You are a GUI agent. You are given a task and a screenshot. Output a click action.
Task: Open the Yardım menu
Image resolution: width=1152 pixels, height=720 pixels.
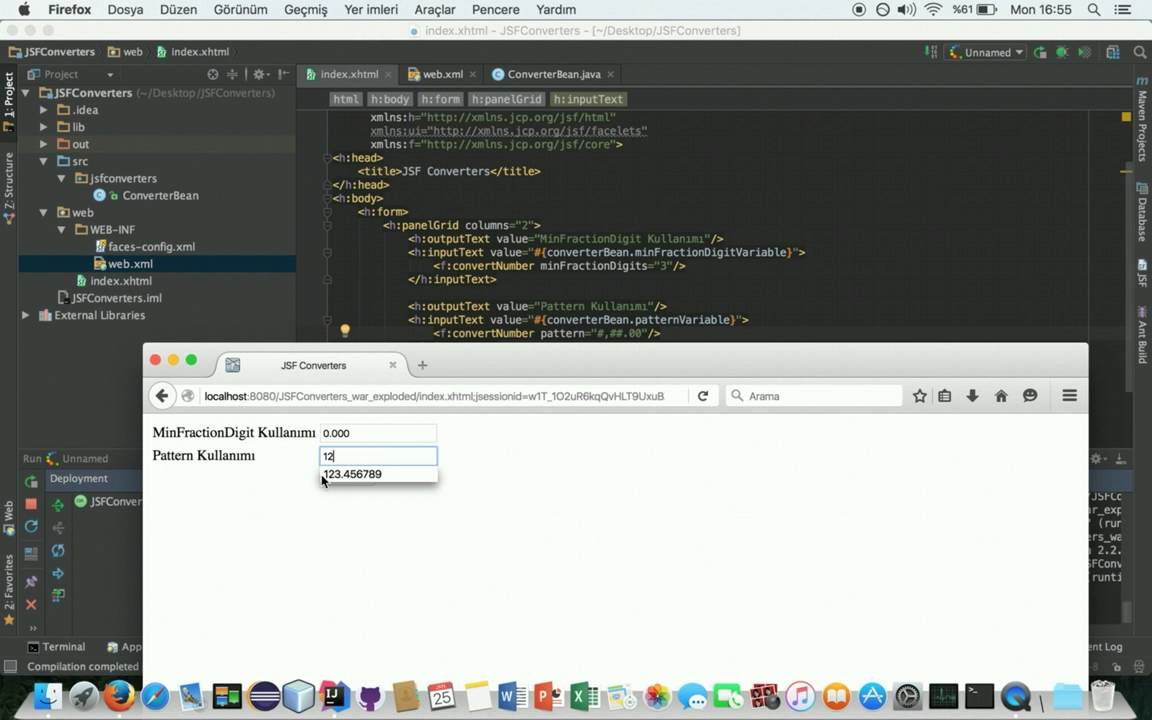(555, 10)
